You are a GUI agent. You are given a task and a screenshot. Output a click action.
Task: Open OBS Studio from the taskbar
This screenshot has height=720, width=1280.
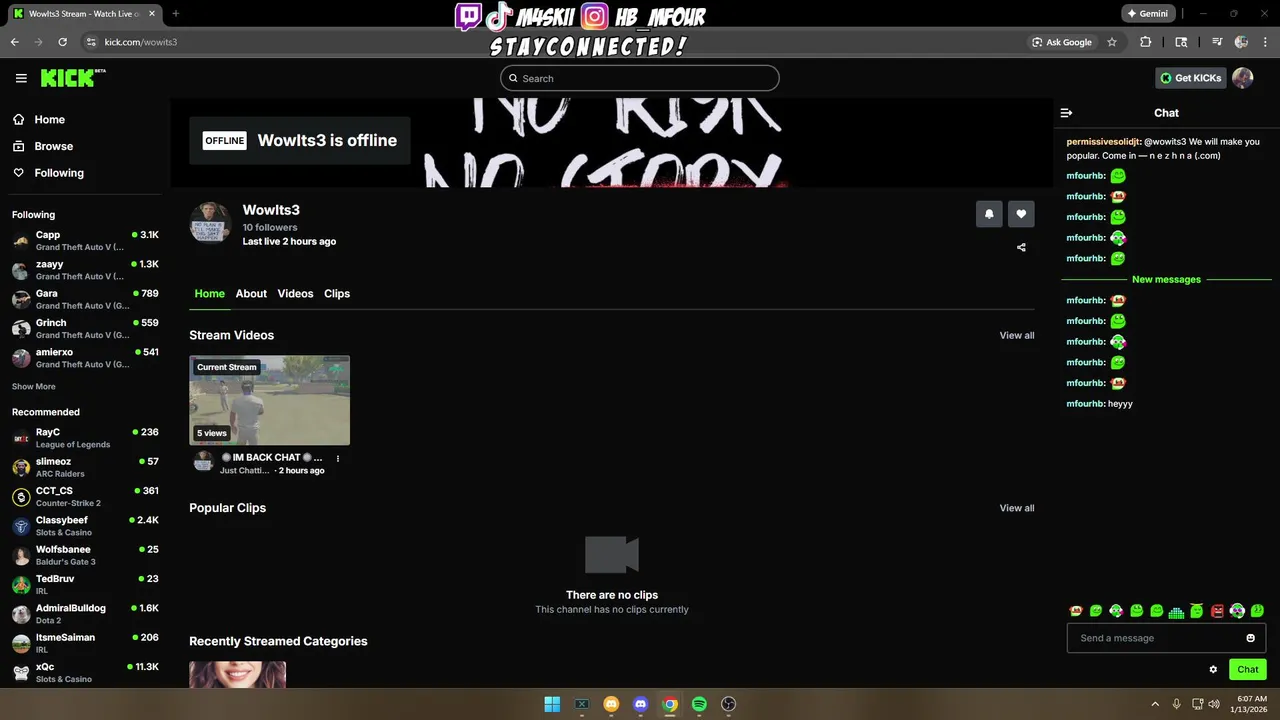point(729,704)
